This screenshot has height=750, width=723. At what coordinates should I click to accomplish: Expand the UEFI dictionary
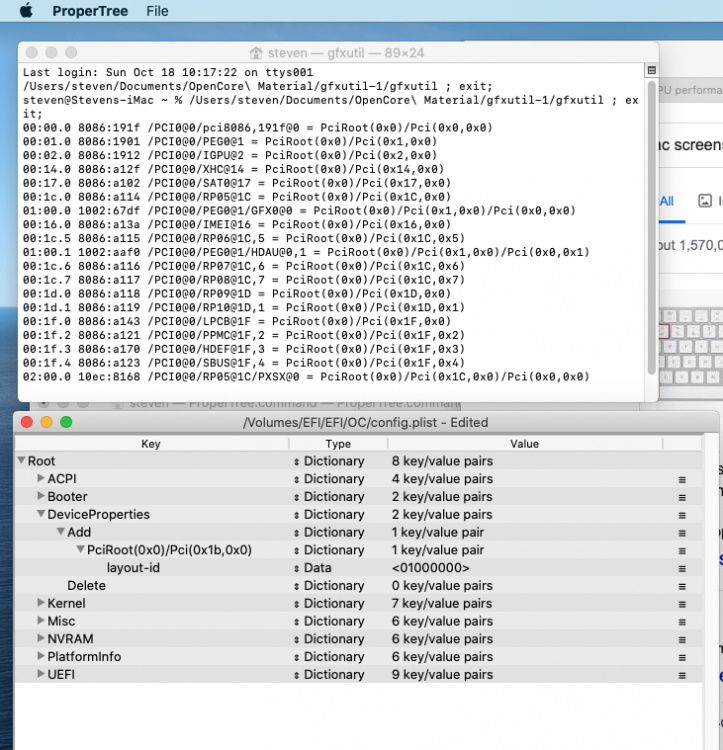tap(41, 673)
